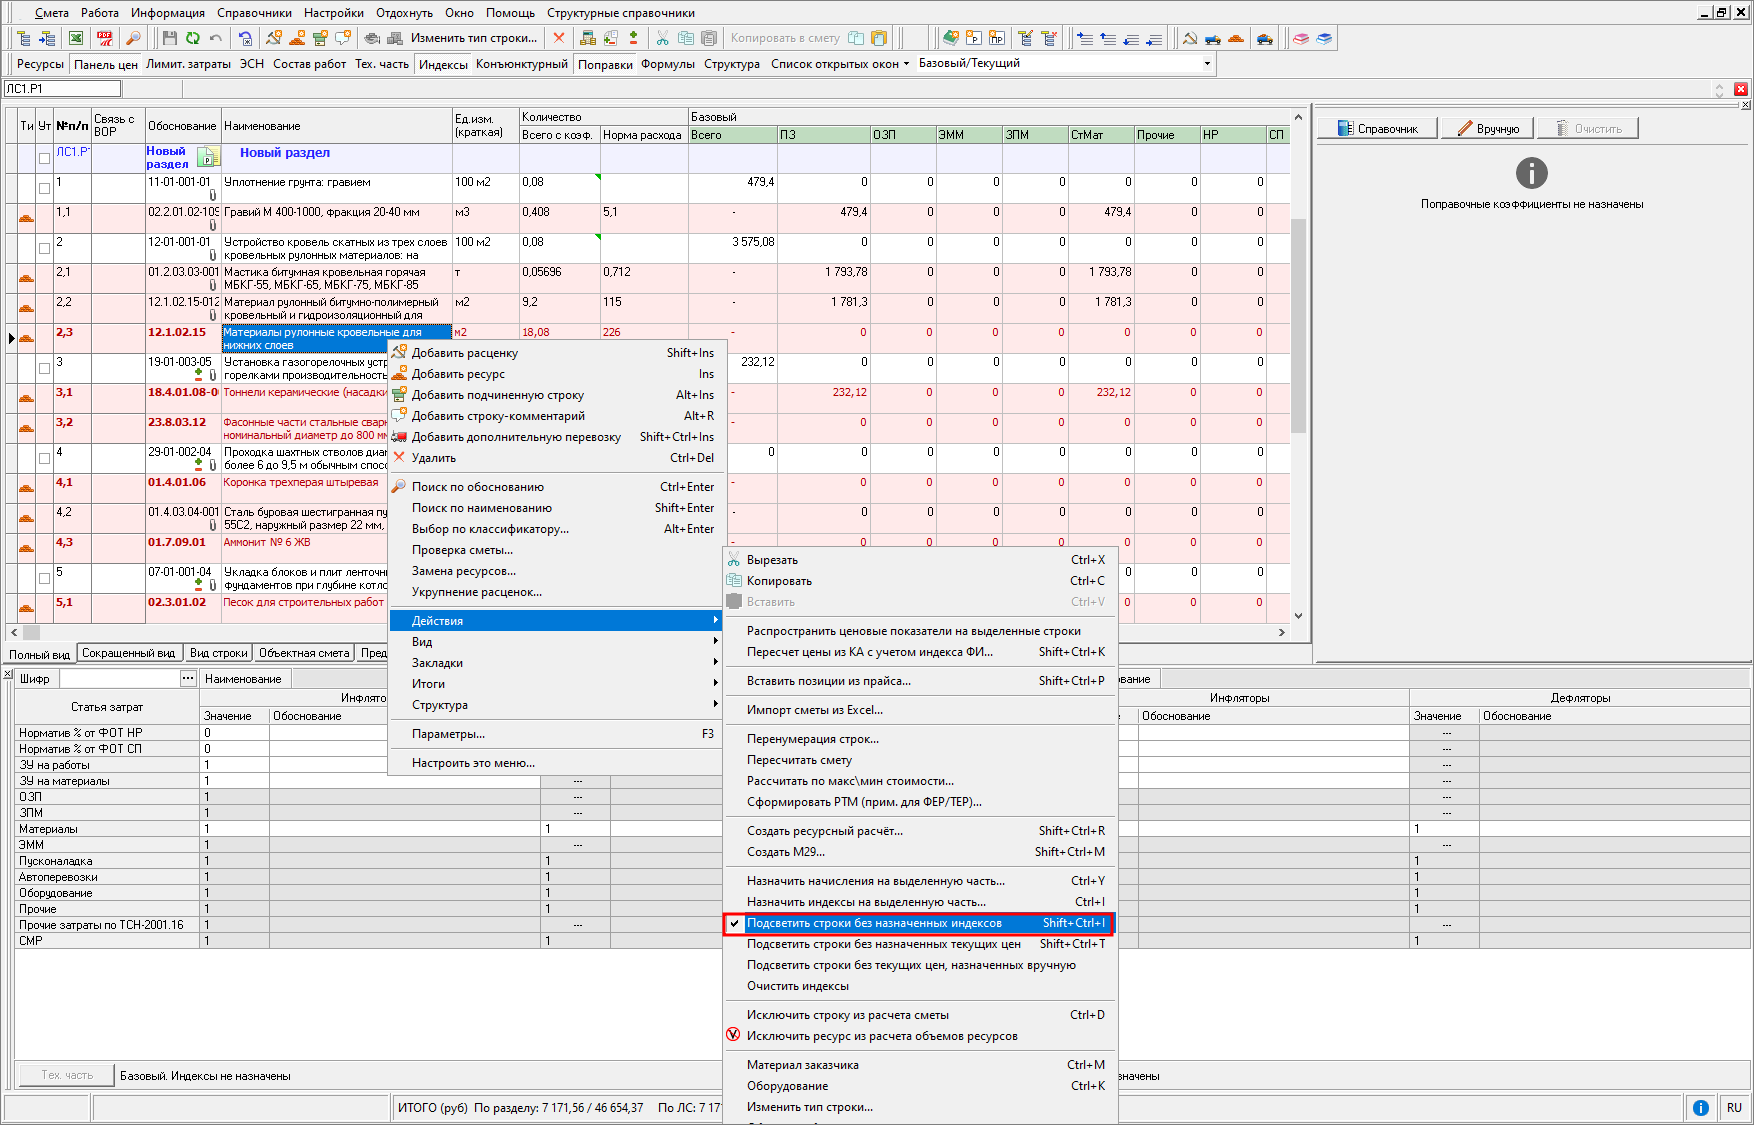Image resolution: width=1754 pixels, height=1125 pixels.
Task: Expand the Закладки submenu
Action: [x=555, y=663]
